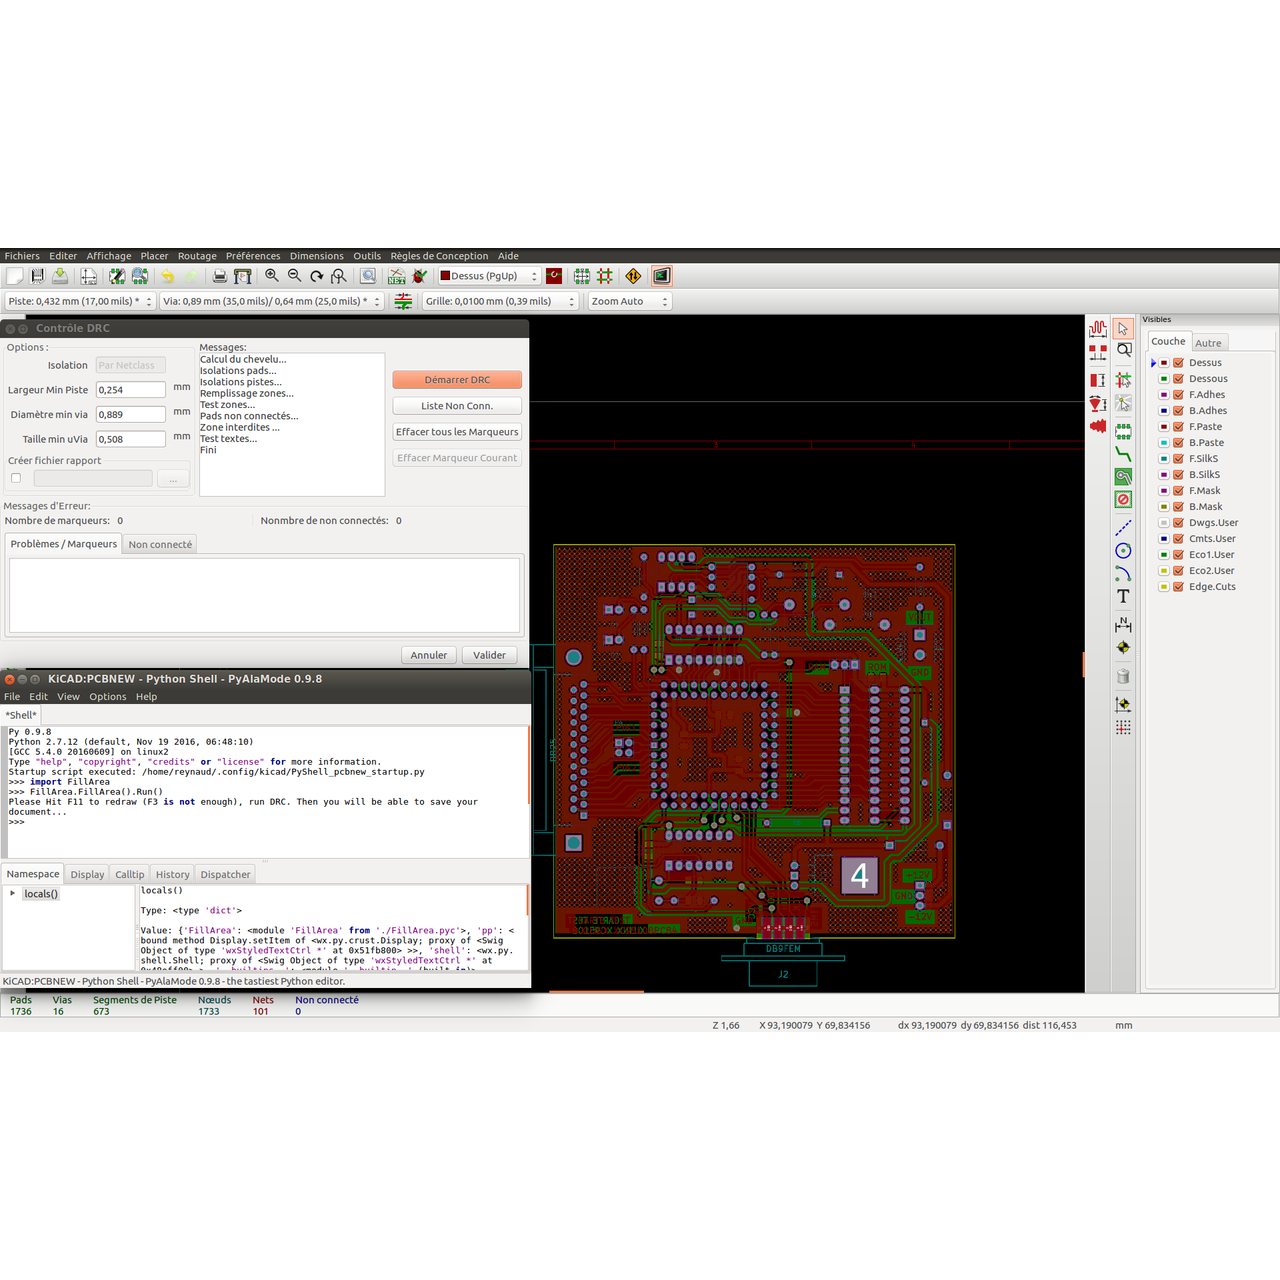This screenshot has height=1280, width=1280.
Task: Toggle visibility checkbox for Dessus layer
Action: (x=1179, y=363)
